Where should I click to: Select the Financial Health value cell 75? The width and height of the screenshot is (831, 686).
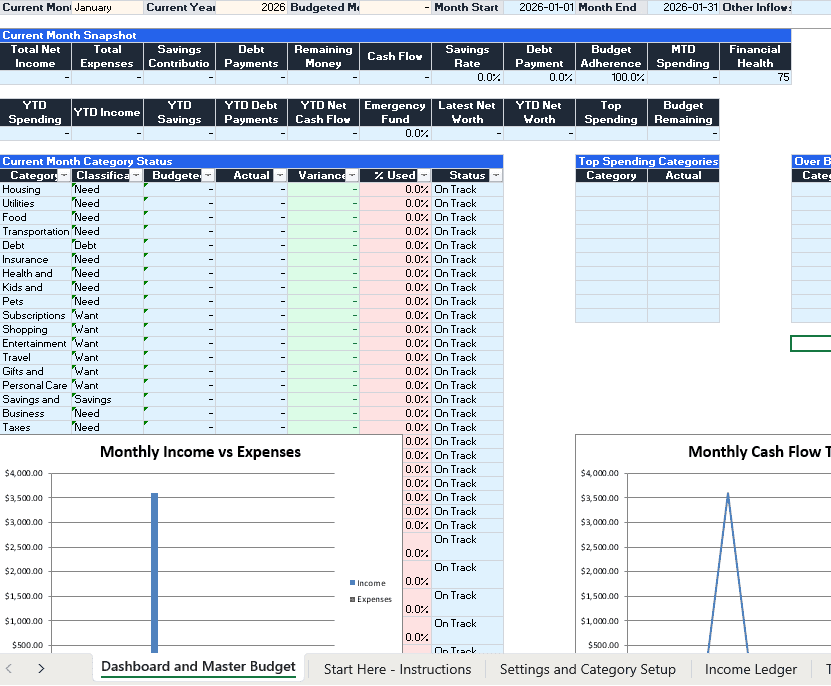[755, 77]
